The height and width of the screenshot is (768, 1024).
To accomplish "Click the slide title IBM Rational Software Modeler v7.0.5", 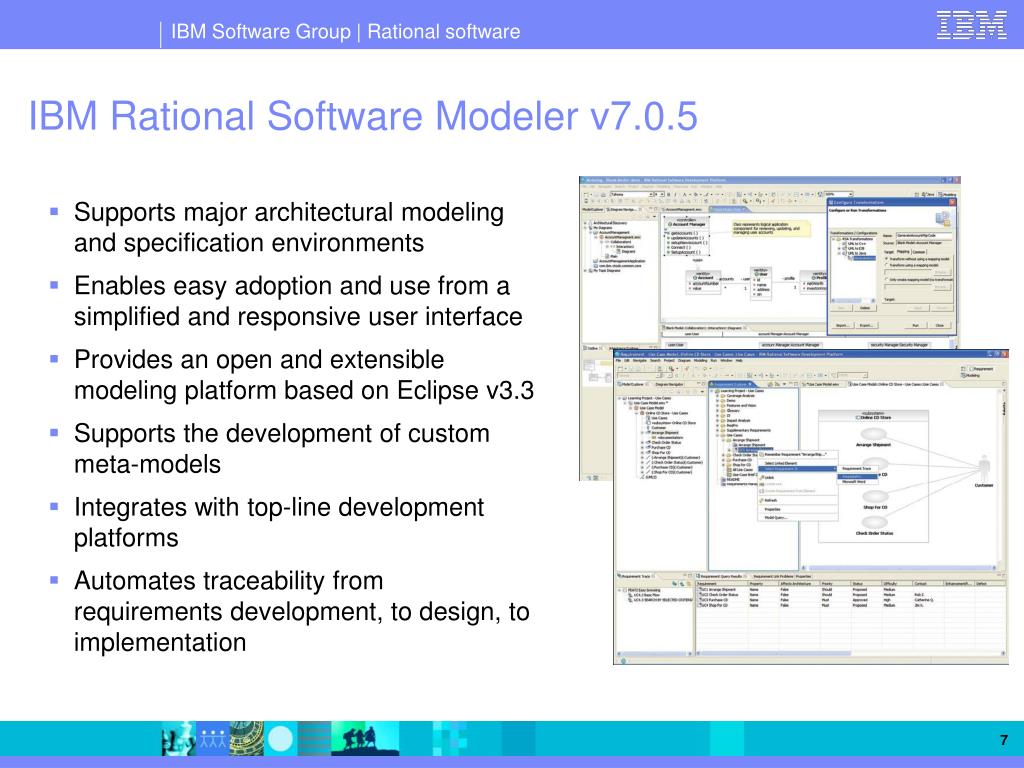I will tap(363, 116).
